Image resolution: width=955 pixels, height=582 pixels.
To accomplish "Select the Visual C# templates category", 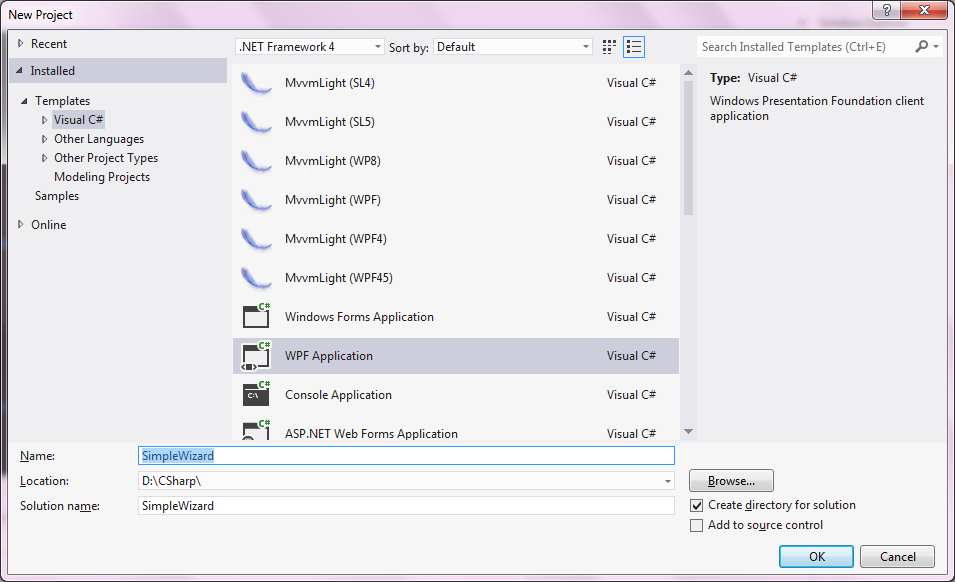I will tap(79, 120).
